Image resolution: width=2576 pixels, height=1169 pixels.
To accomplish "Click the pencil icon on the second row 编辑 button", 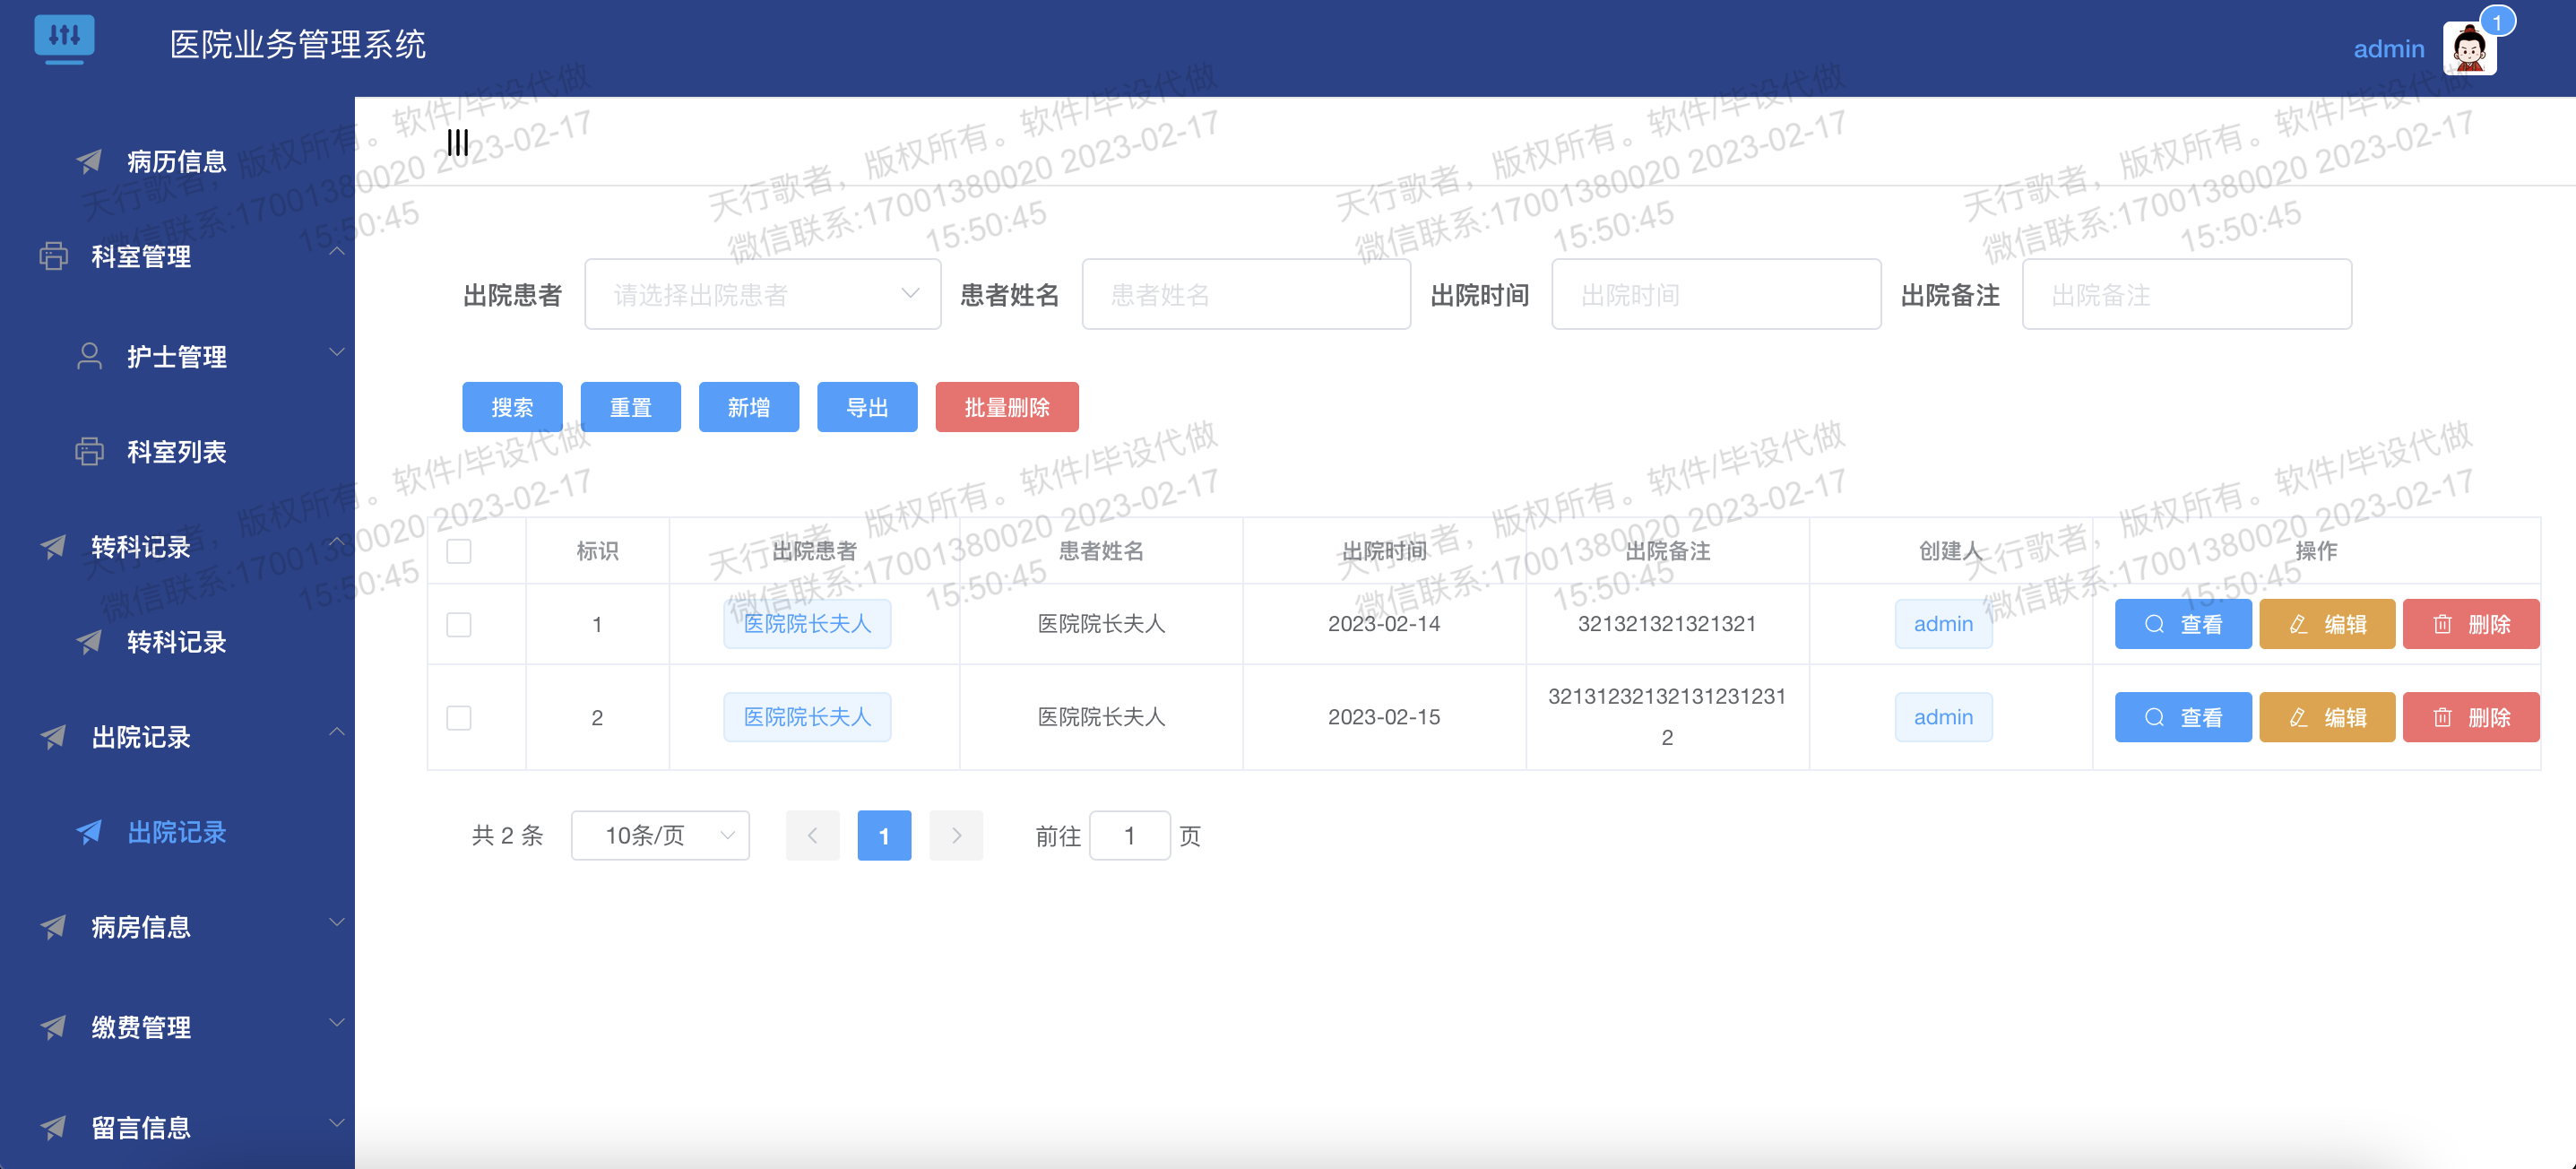I will tap(2297, 717).
